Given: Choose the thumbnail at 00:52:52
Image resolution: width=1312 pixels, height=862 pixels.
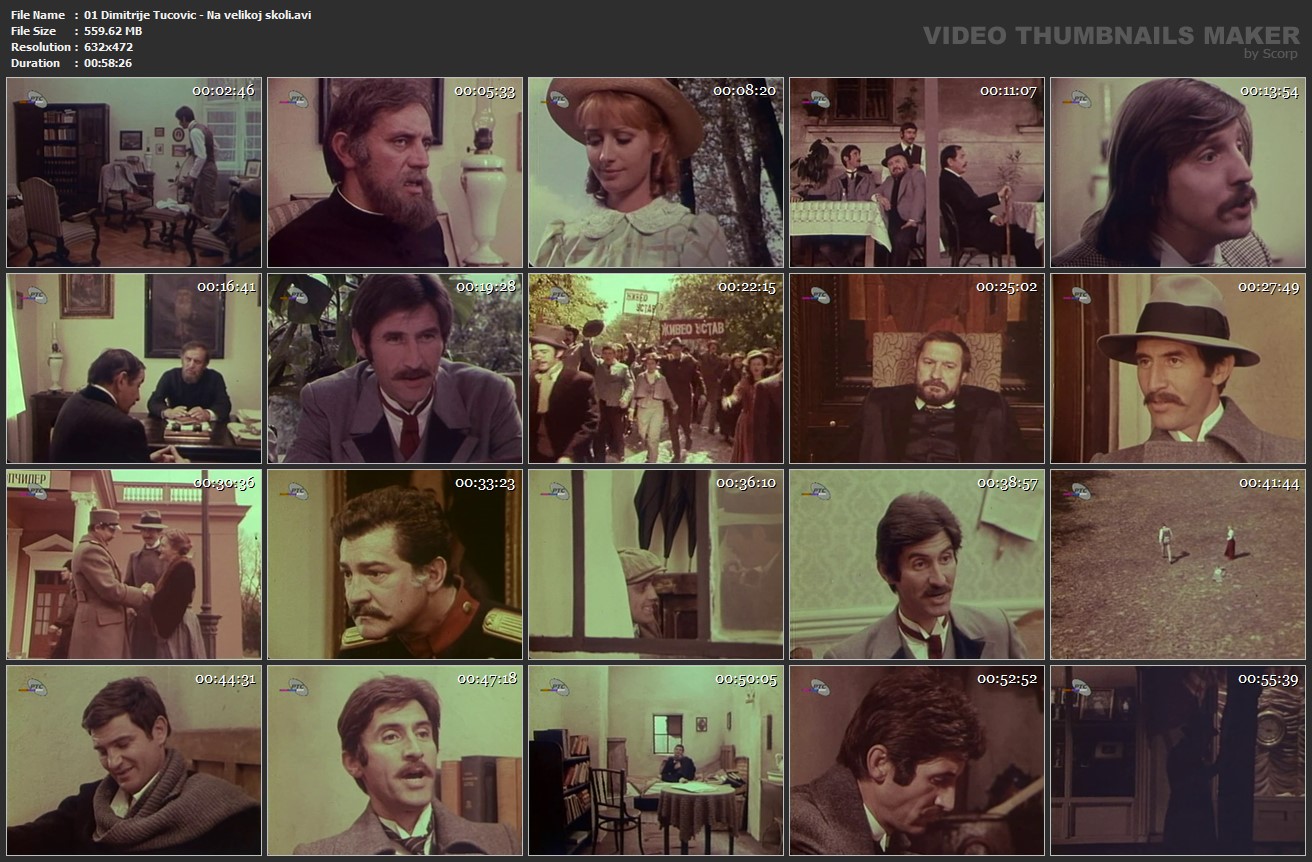Looking at the screenshot, I should [x=917, y=760].
